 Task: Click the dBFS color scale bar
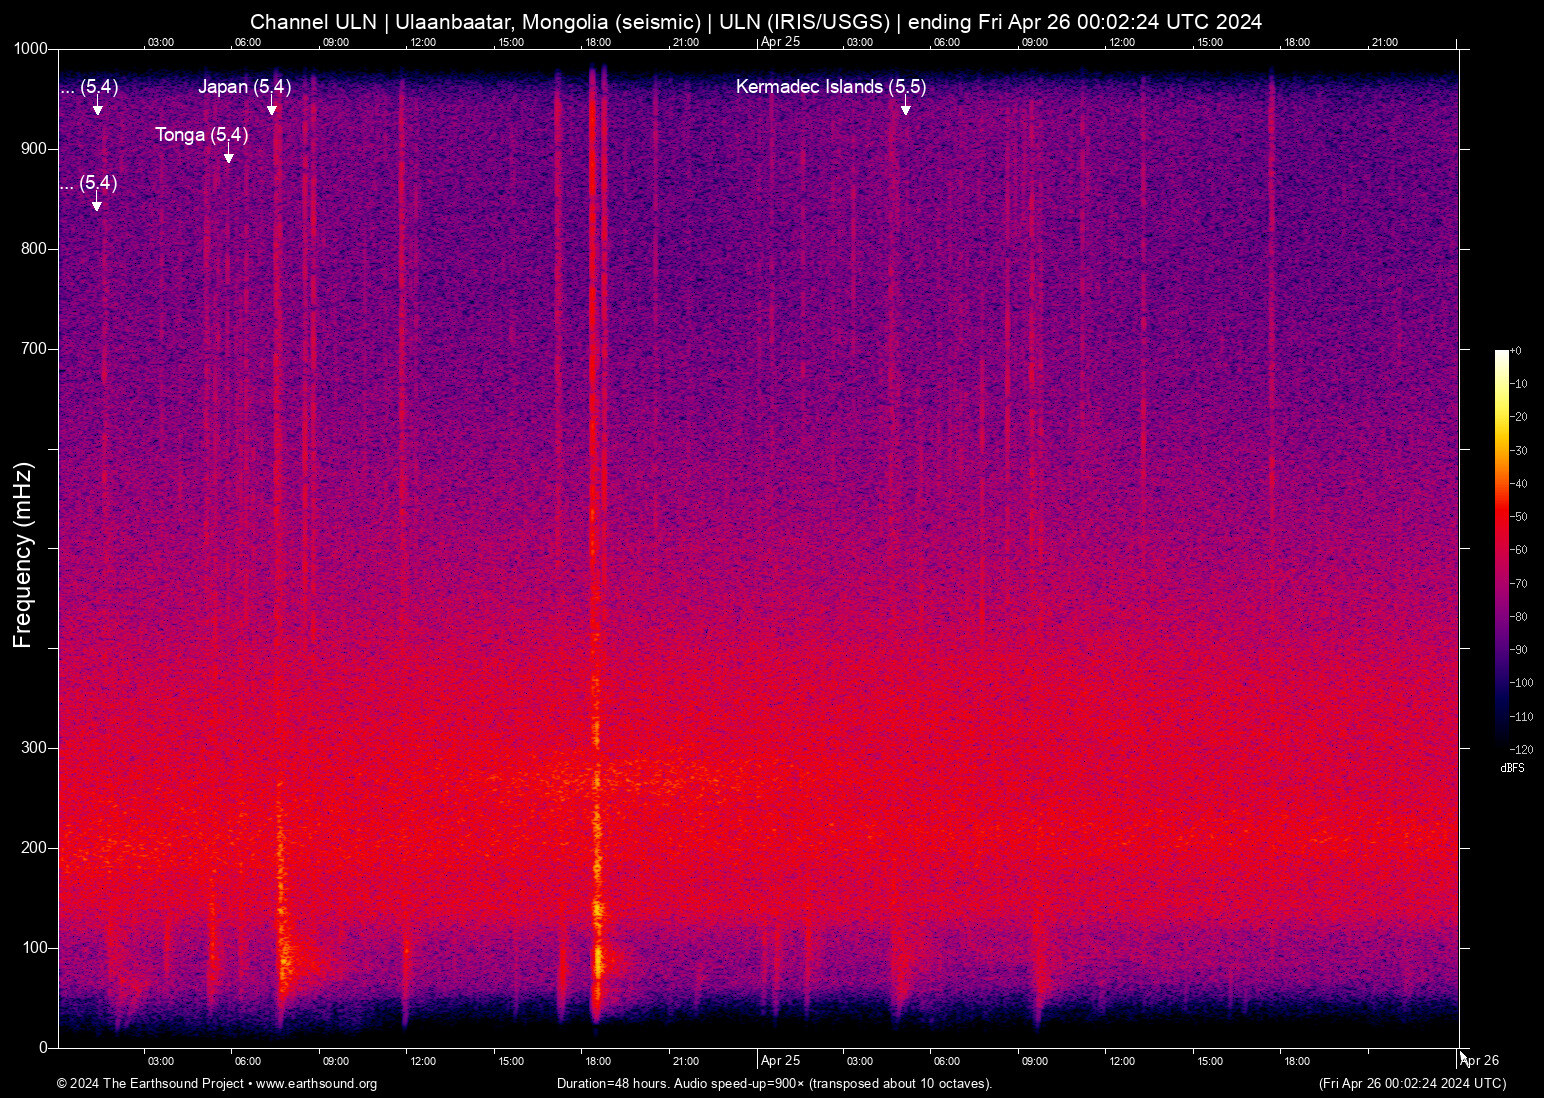coord(1501,548)
